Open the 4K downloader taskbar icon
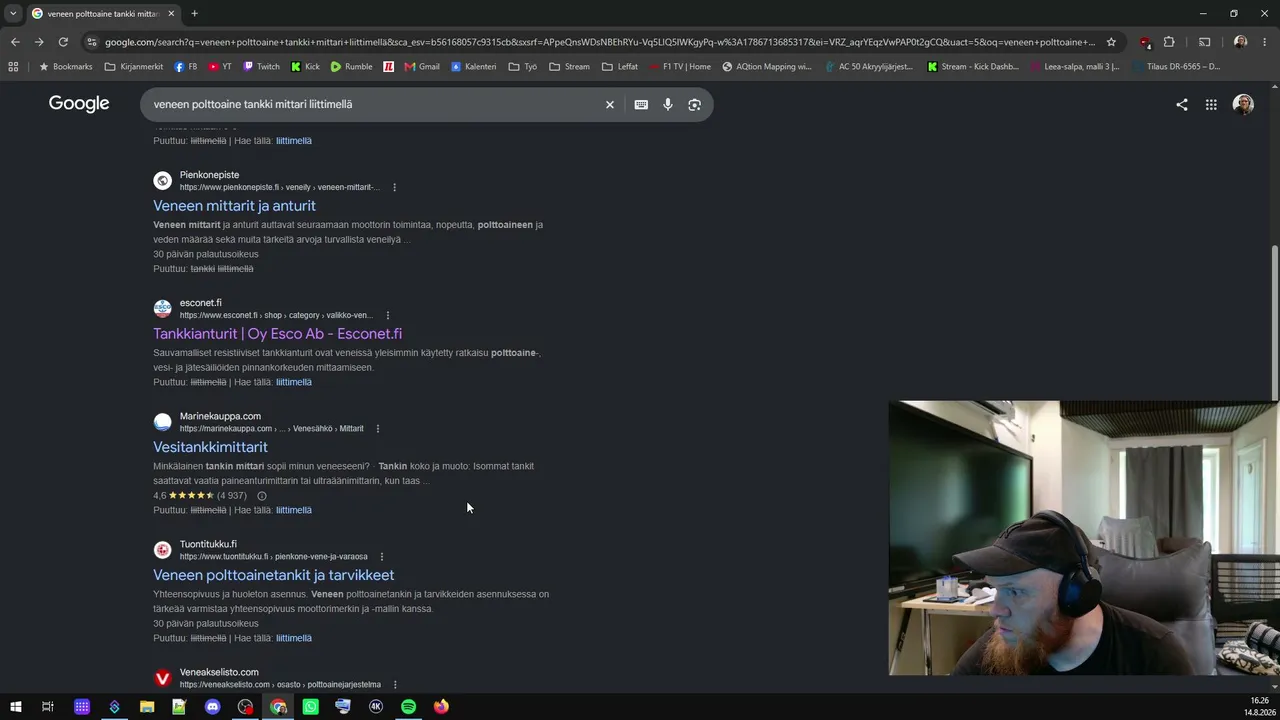The width and height of the screenshot is (1280, 720). coord(376,707)
